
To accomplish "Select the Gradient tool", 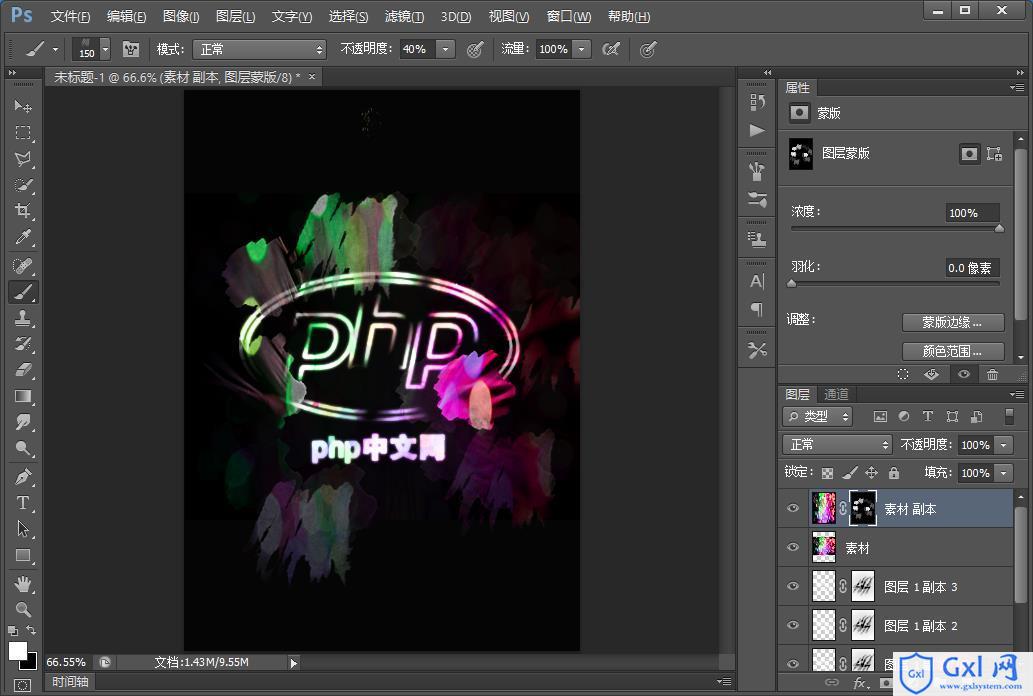I will (x=23, y=396).
